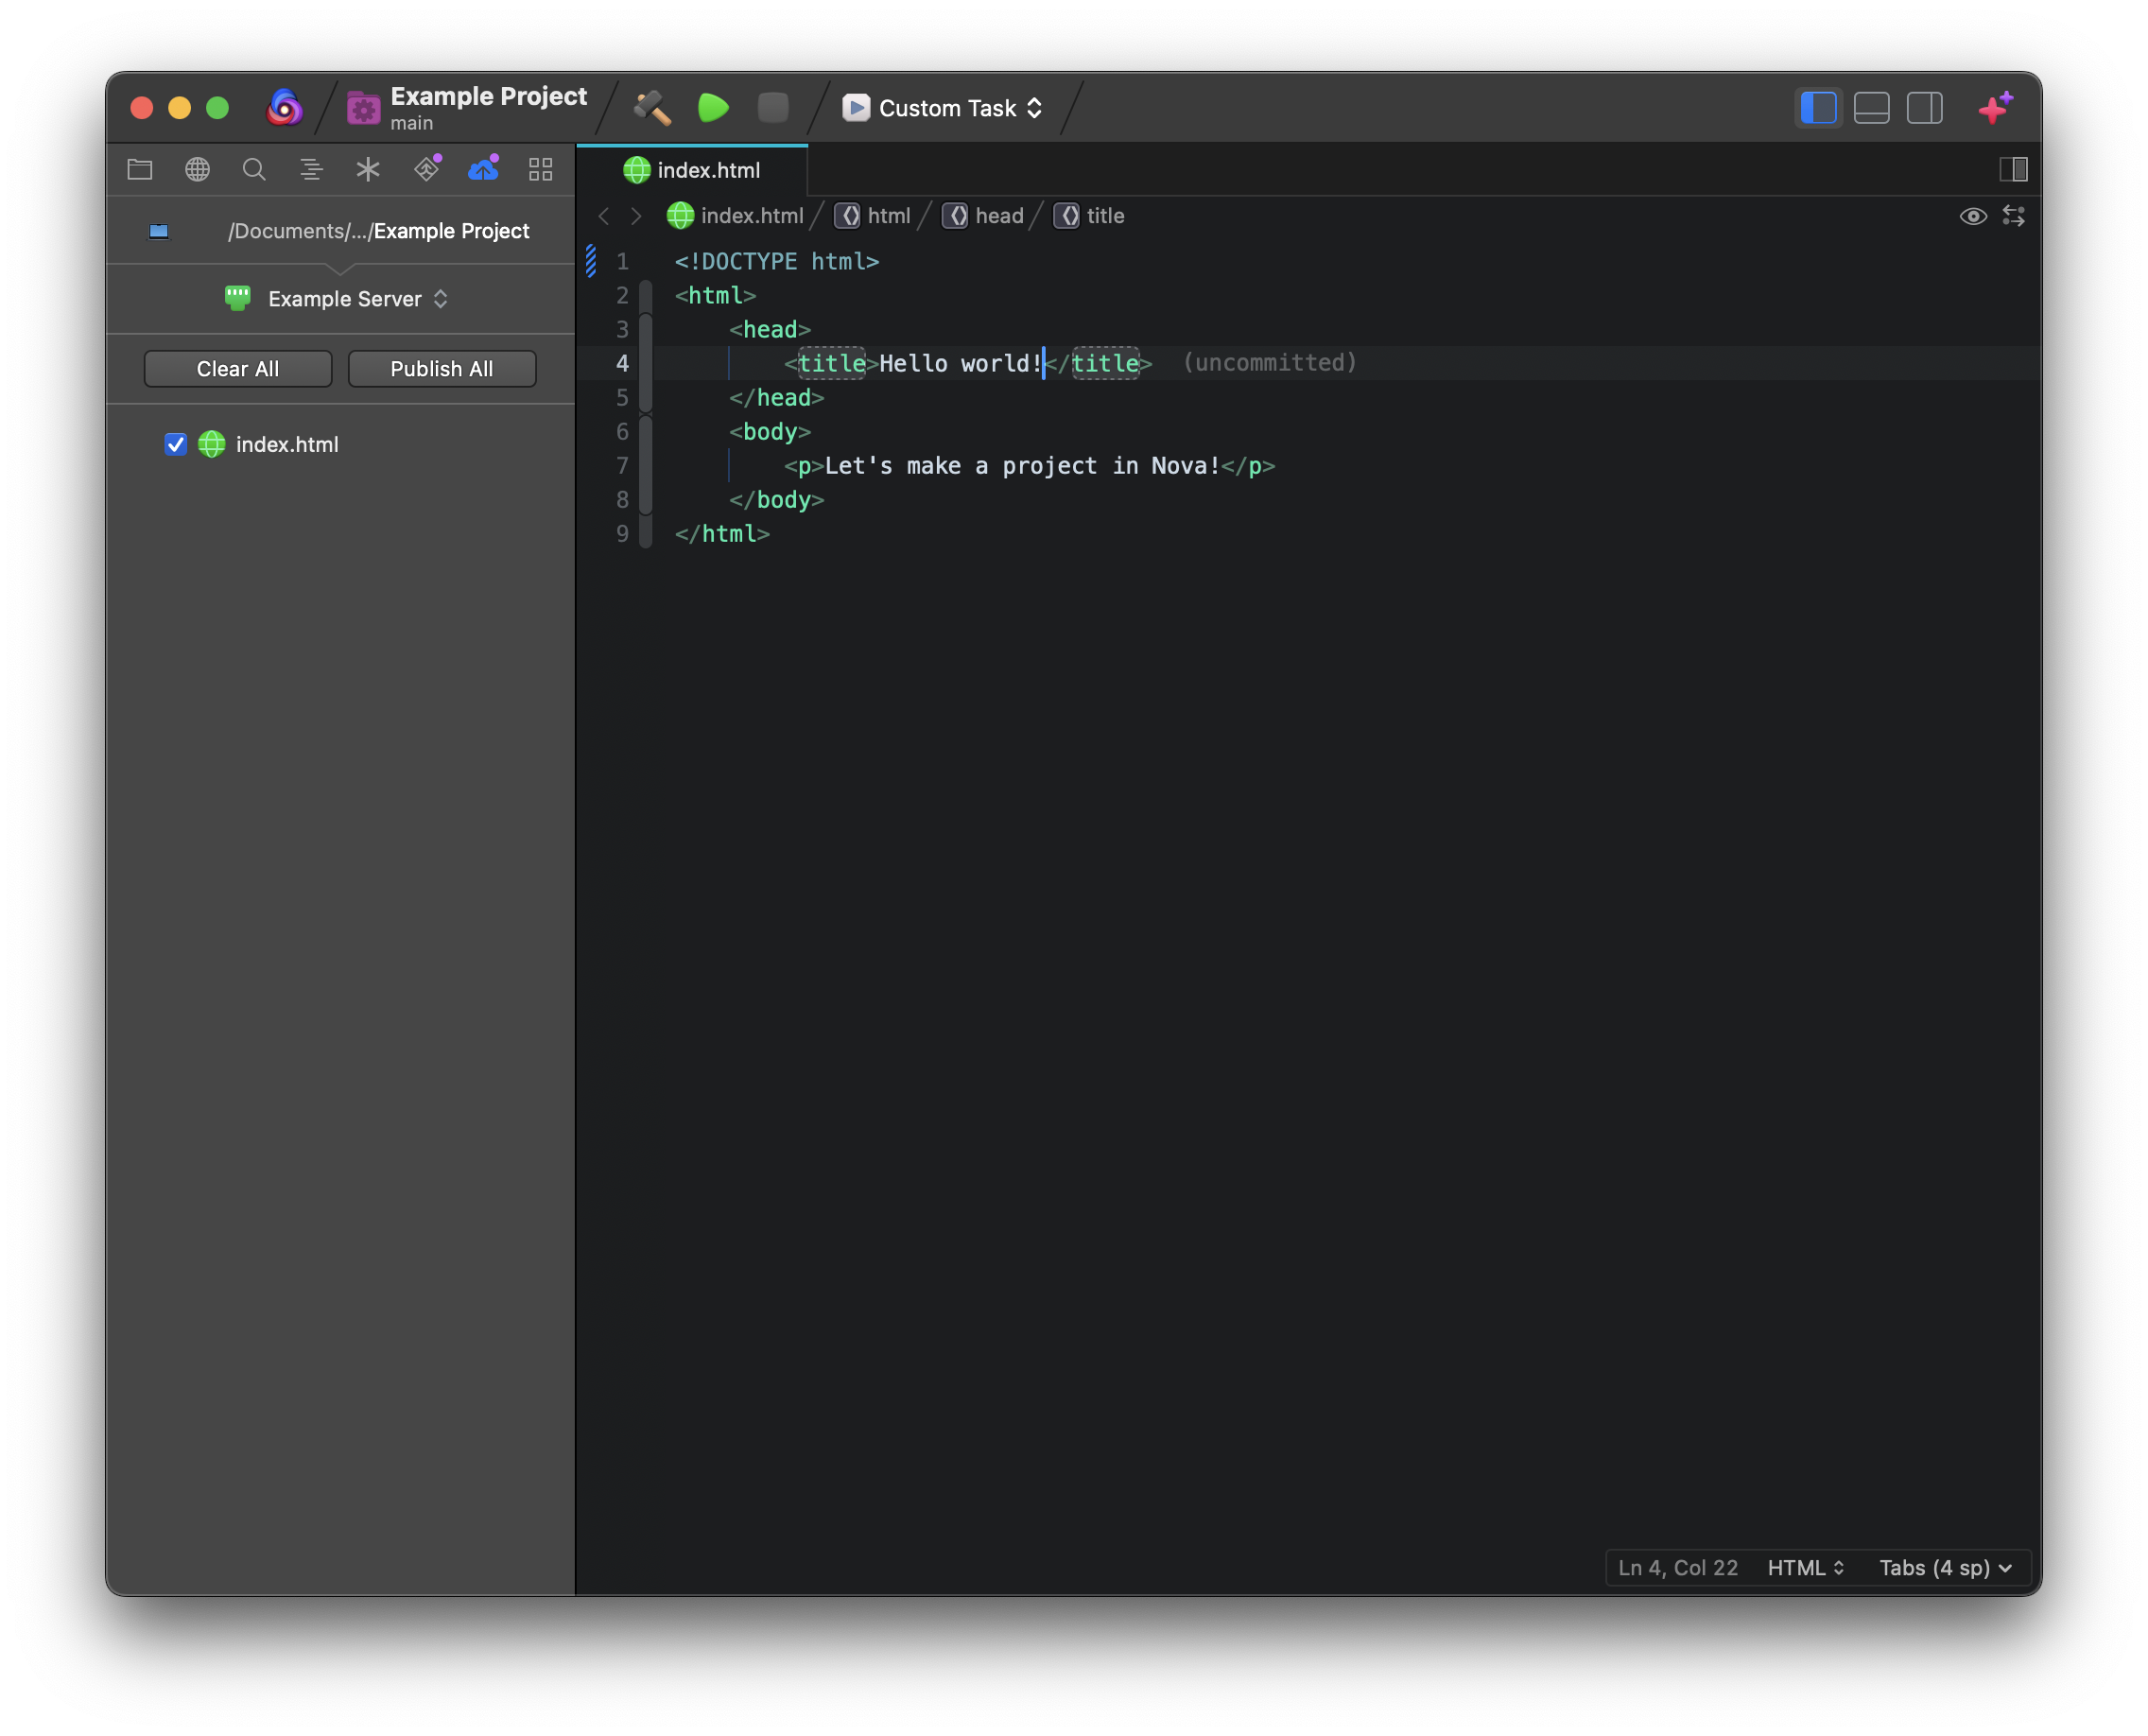2148x1736 pixels.
Task: Click the paragraph text on line 7
Action: 1022,466
